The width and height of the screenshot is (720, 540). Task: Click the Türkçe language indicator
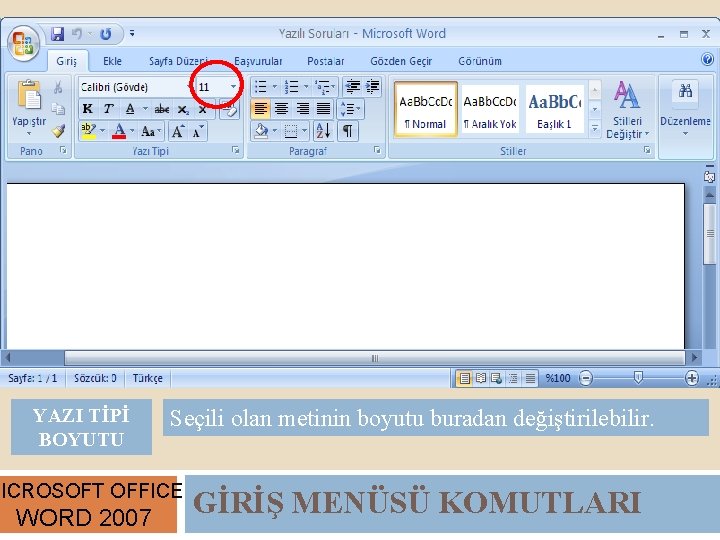[x=147, y=378]
